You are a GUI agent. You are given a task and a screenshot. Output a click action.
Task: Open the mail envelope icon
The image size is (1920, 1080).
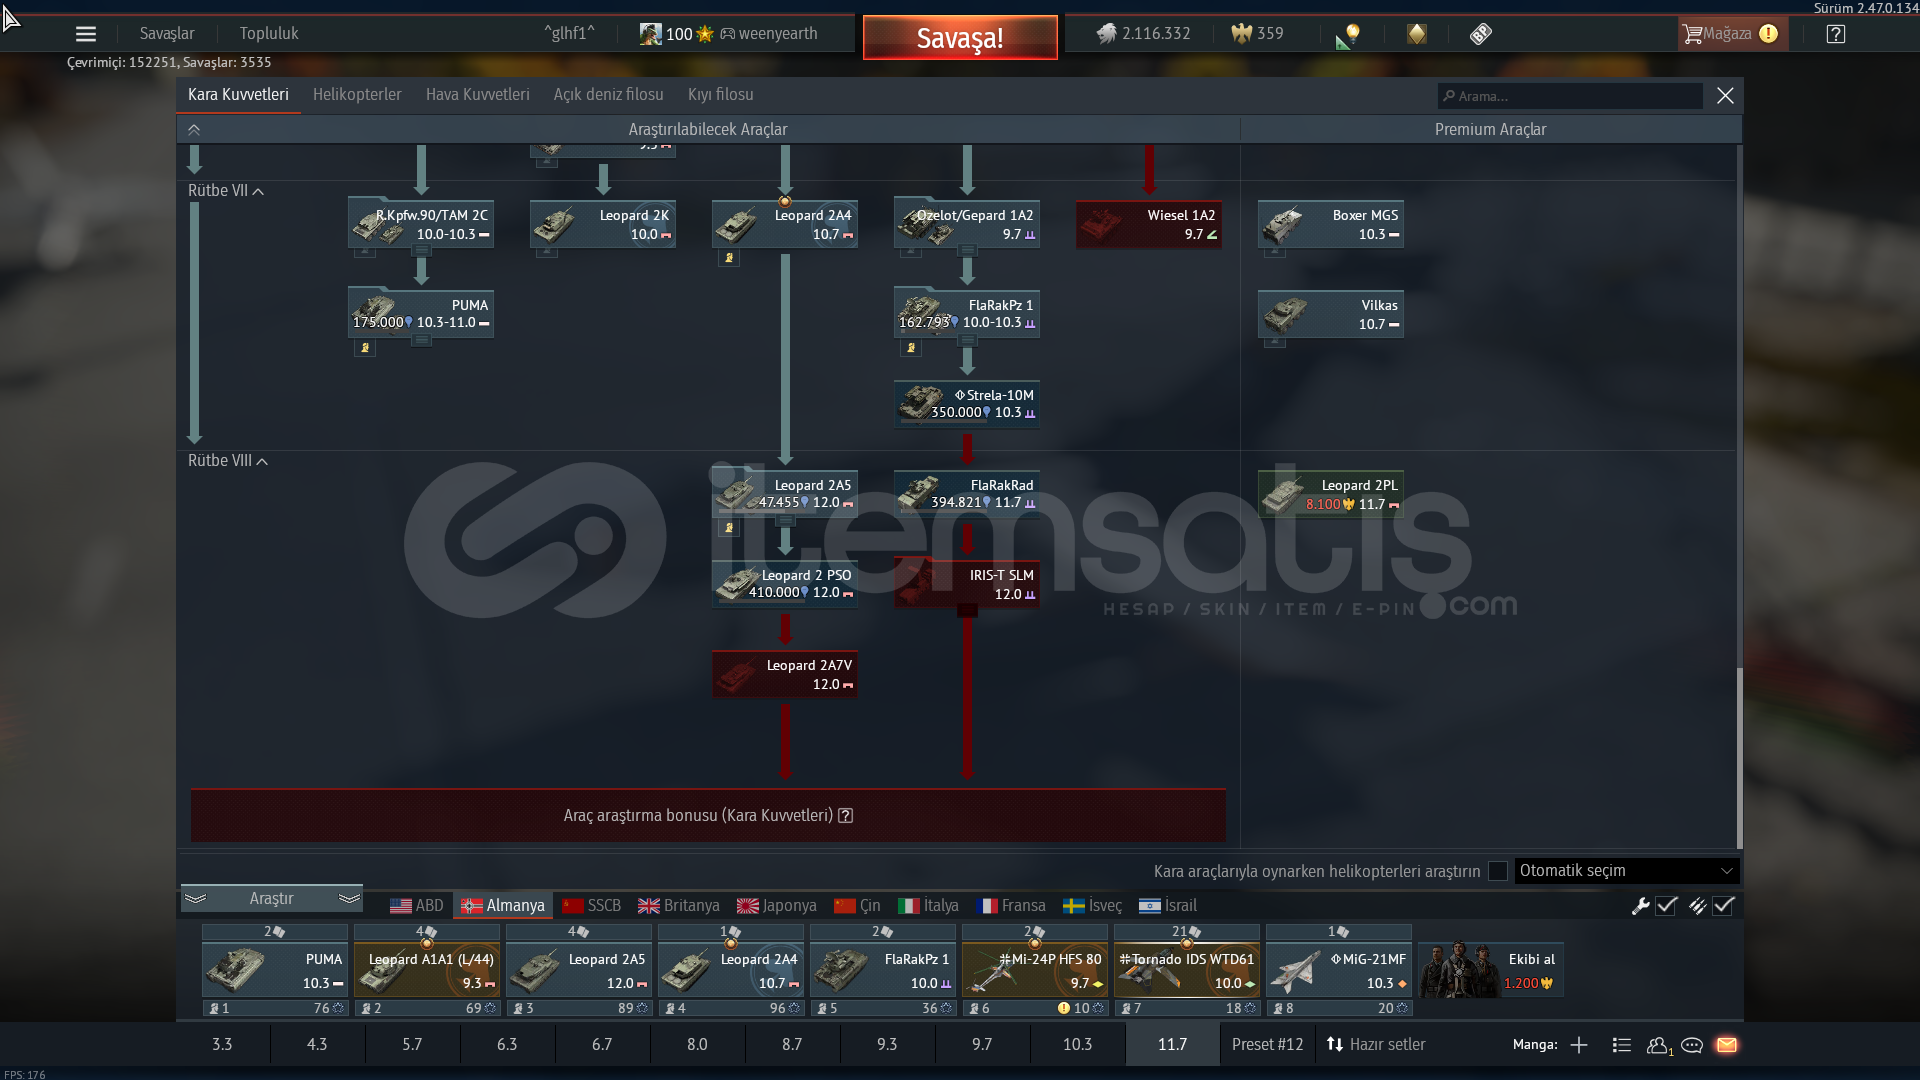[1727, 1045]
